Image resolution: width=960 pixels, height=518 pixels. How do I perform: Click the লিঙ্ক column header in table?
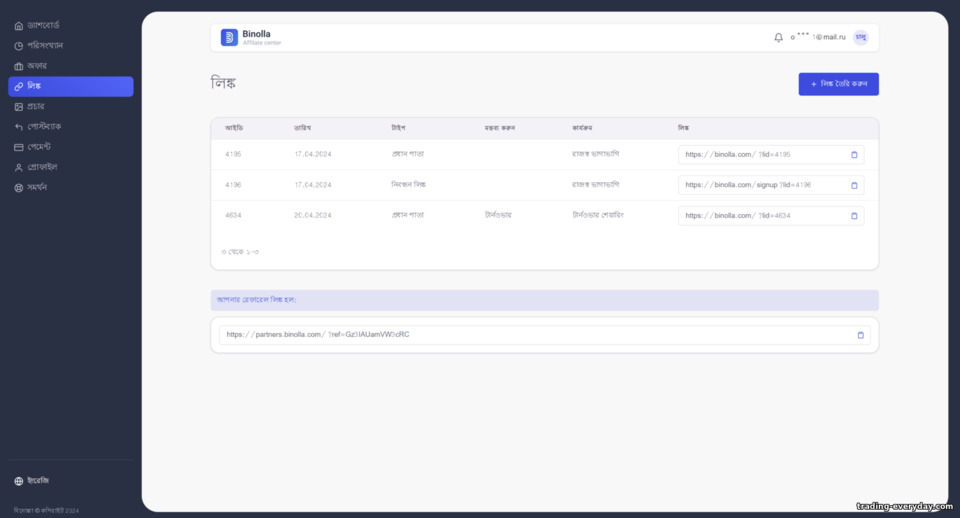point(684,128)
